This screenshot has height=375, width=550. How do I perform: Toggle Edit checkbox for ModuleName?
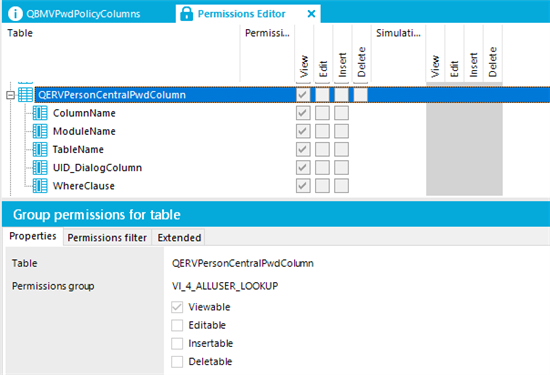click(x=322, y=131)
